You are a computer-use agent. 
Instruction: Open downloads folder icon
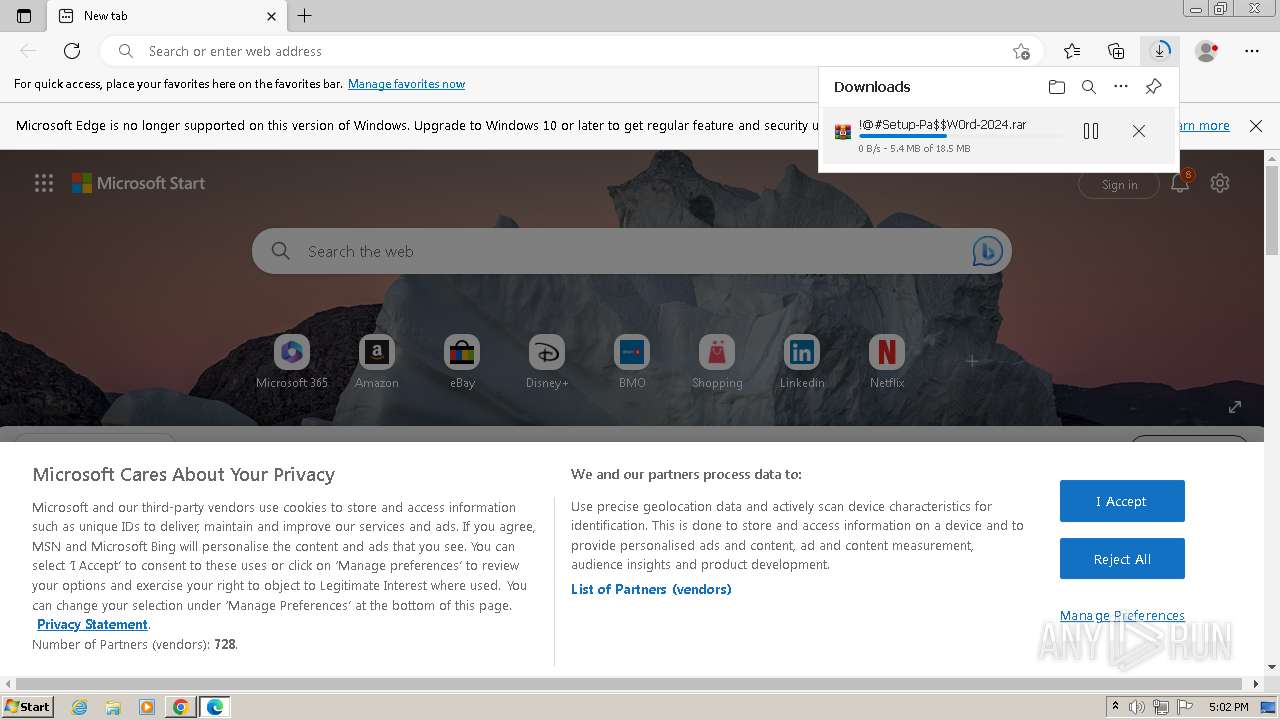pyautogui.click(x=1057, y=87)
